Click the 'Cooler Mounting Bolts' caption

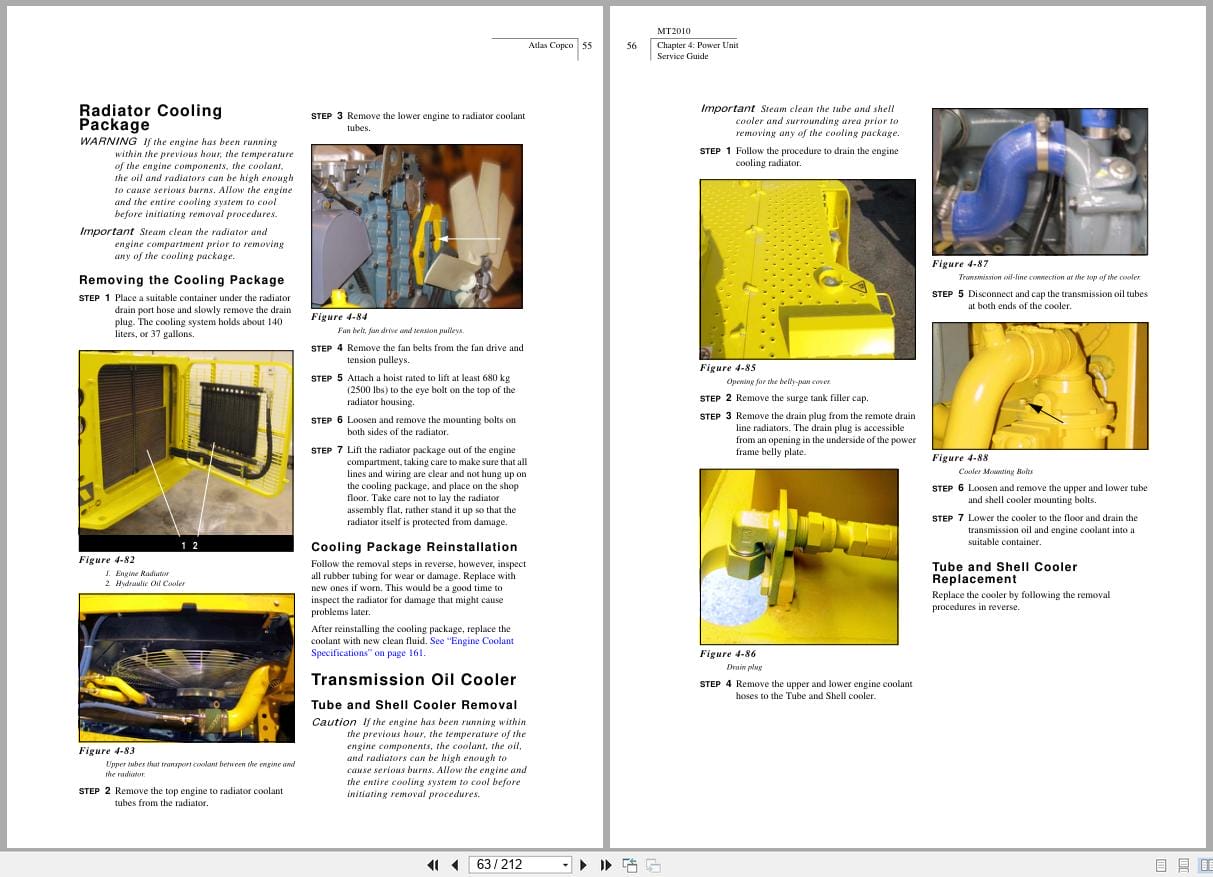coord(996,471)
